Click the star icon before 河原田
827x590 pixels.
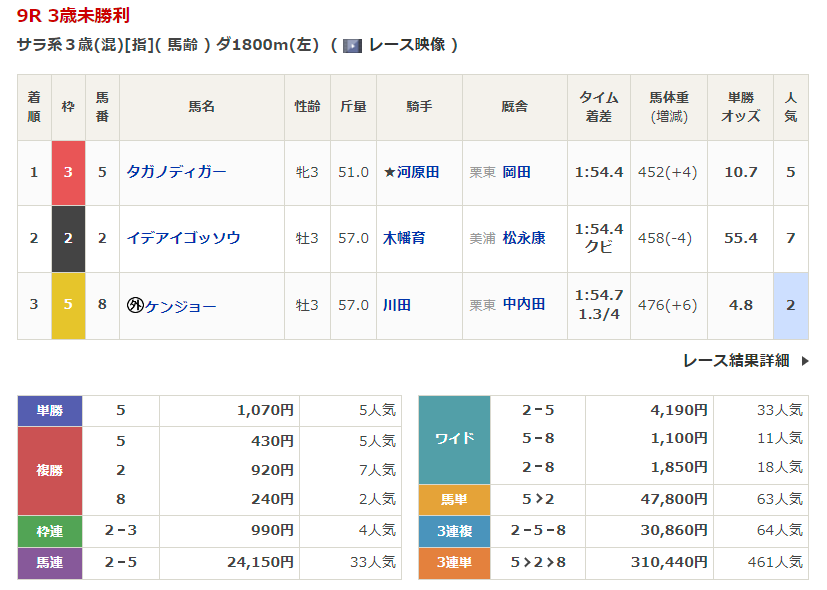pyautogui.click(x=389, y=172)
